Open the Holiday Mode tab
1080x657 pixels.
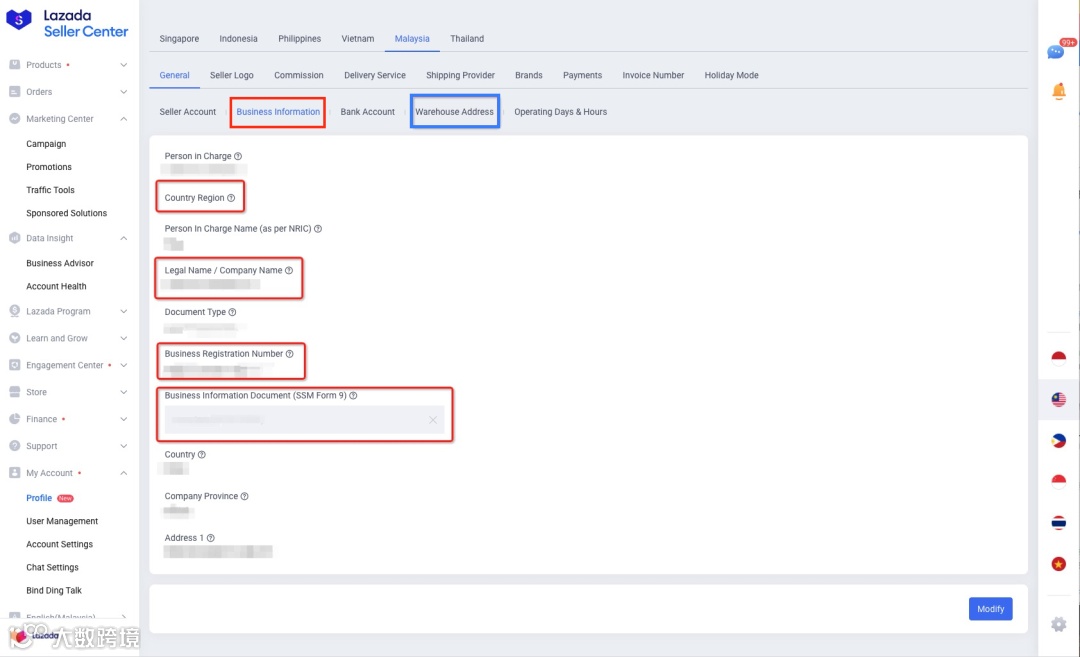pos(731,75)
